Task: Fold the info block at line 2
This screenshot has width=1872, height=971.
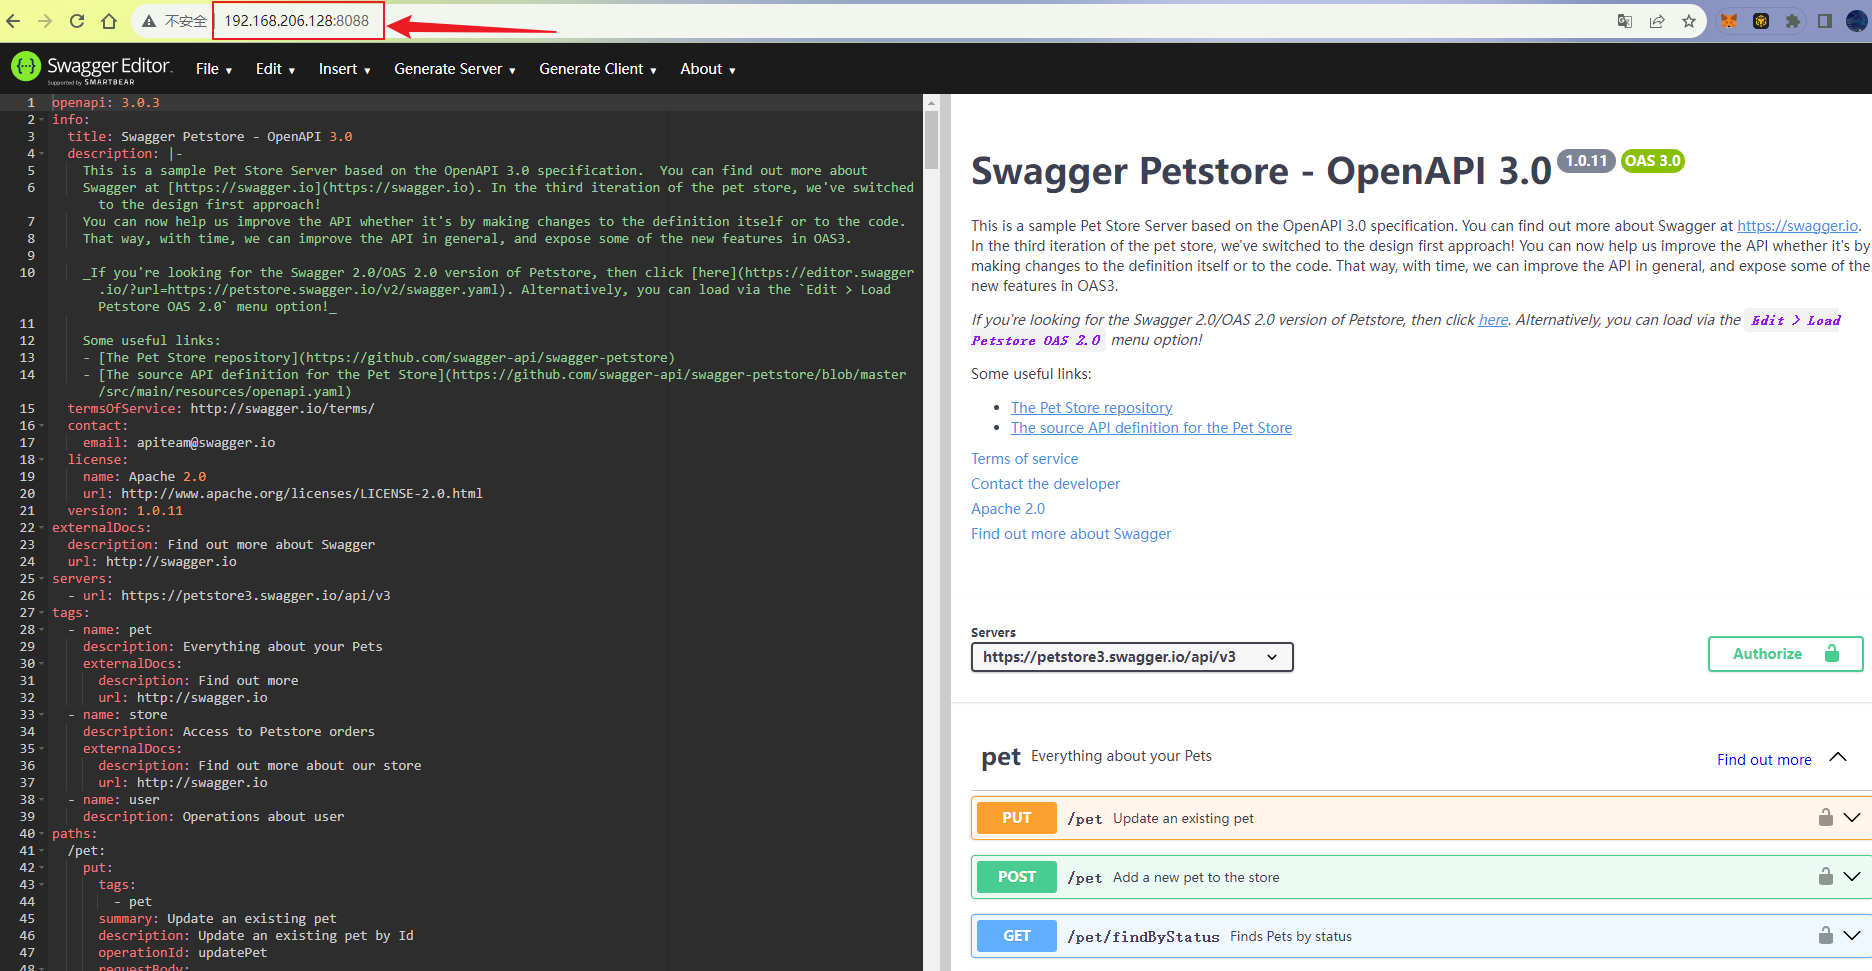Action: coord(42,120)
